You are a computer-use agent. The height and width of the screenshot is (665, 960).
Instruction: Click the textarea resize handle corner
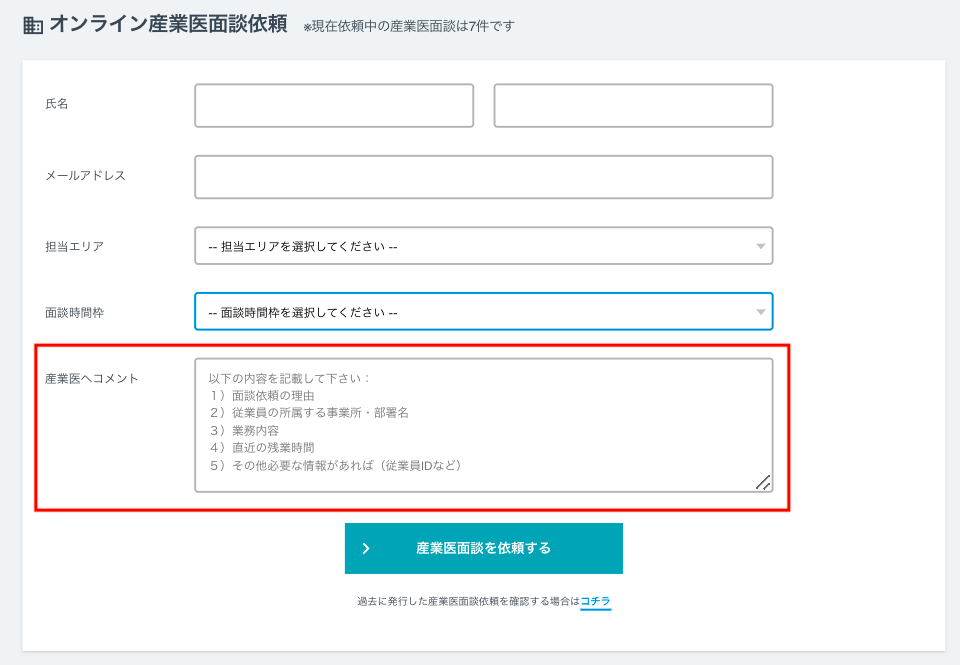tap(763, 483)
